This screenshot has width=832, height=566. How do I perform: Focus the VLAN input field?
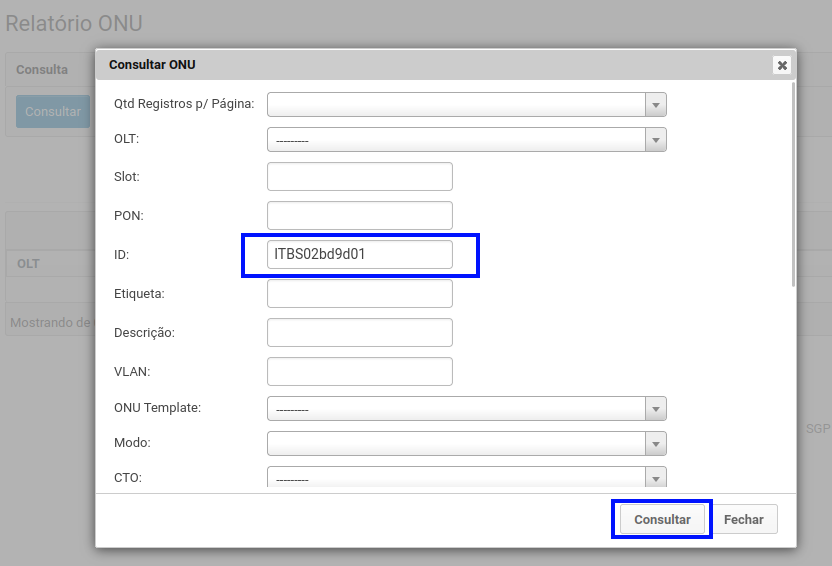click(x=359, y=371)
